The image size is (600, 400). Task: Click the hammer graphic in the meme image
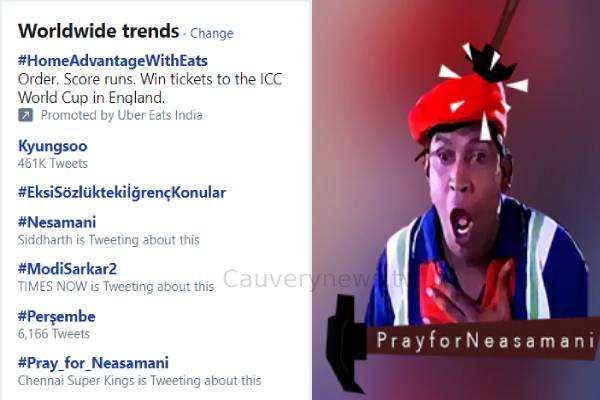(347, 341)
